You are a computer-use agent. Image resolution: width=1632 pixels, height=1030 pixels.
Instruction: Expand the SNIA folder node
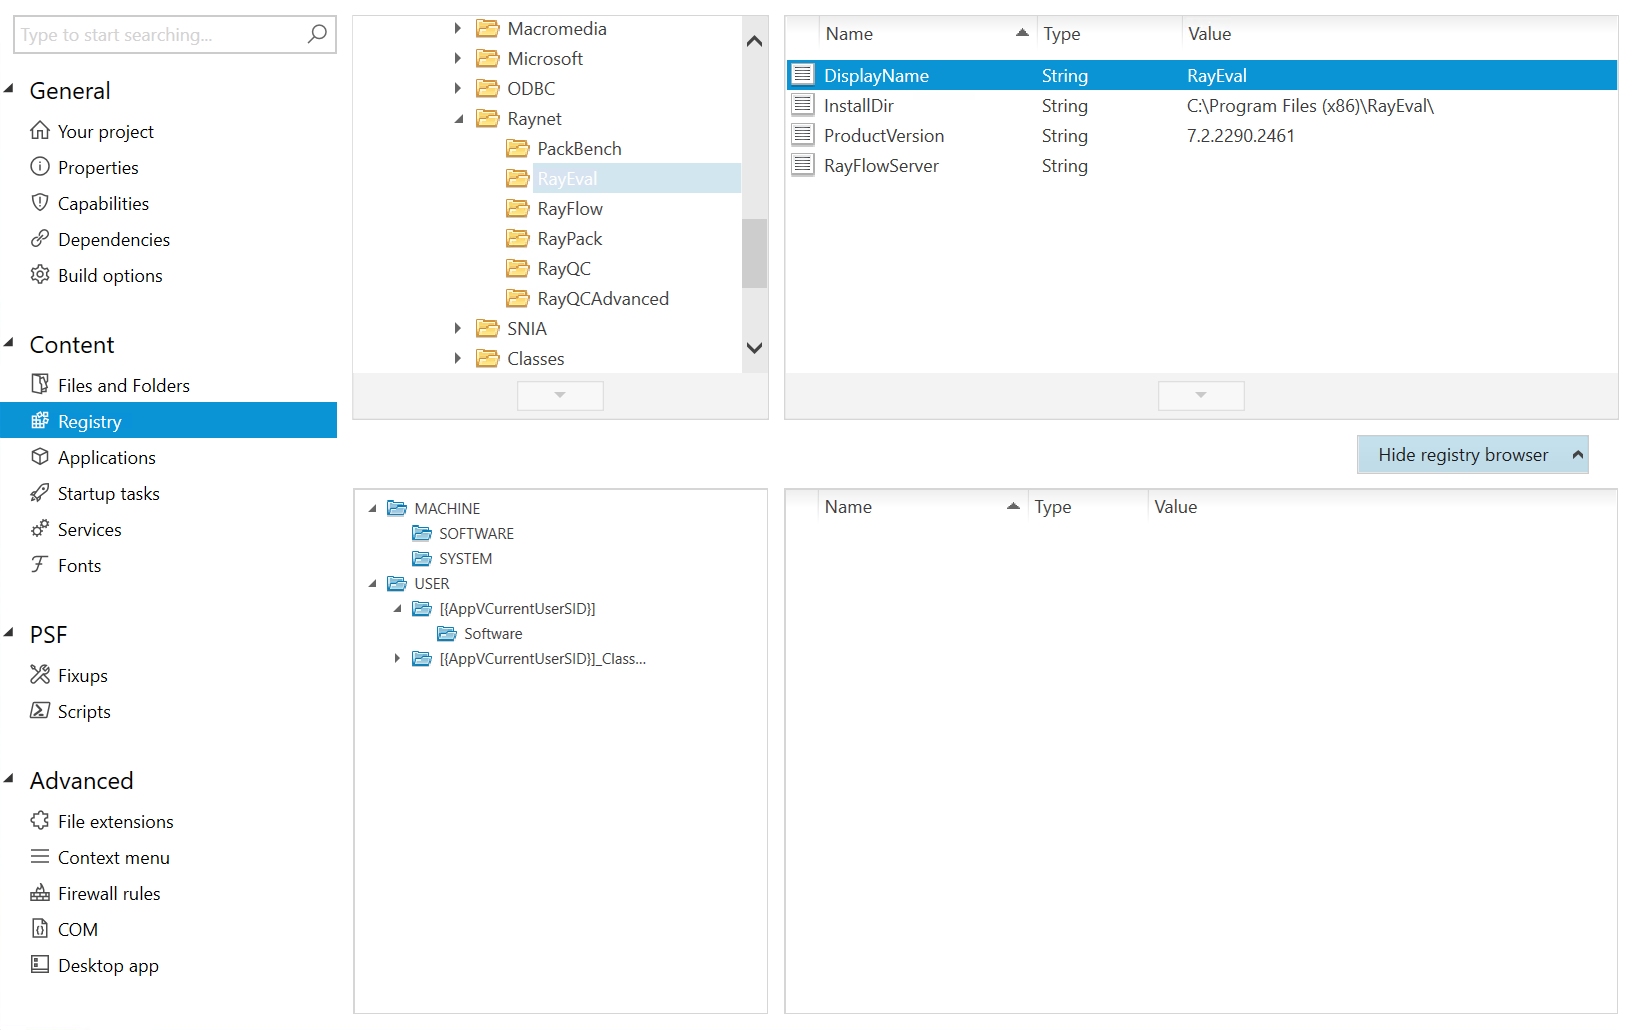[x=458, y=328]
